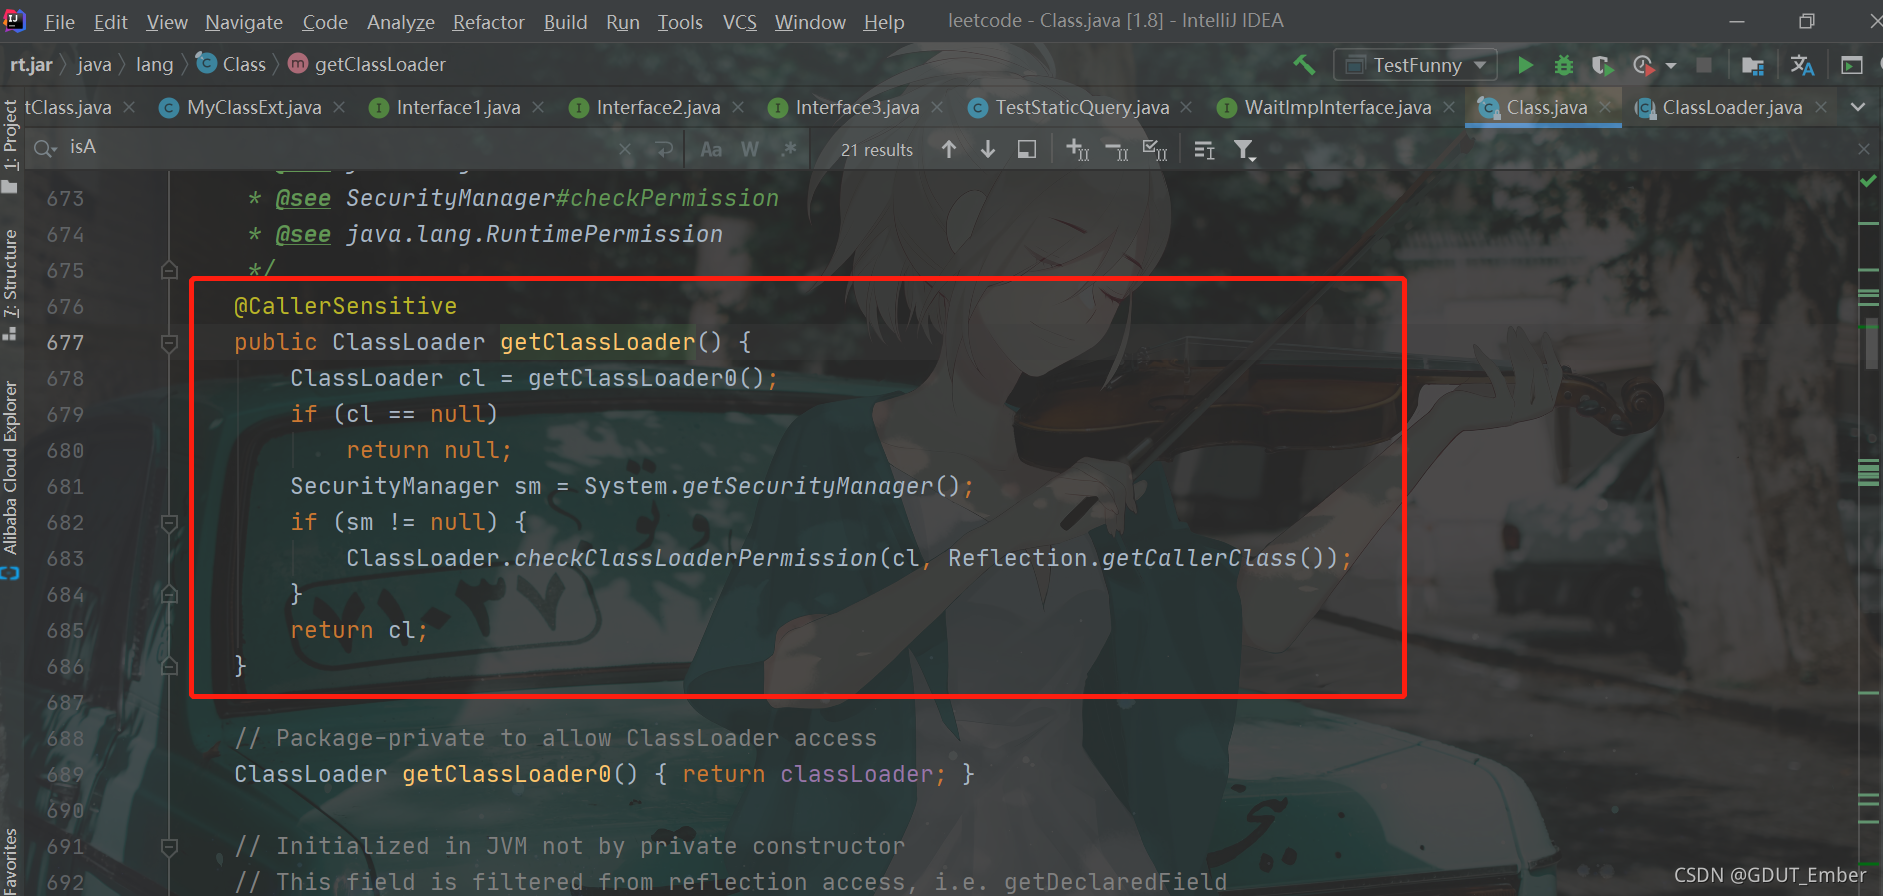Toggle Match Case Aa option
Viewport: 1883px width, 896px height.
(x=711, y=149)
